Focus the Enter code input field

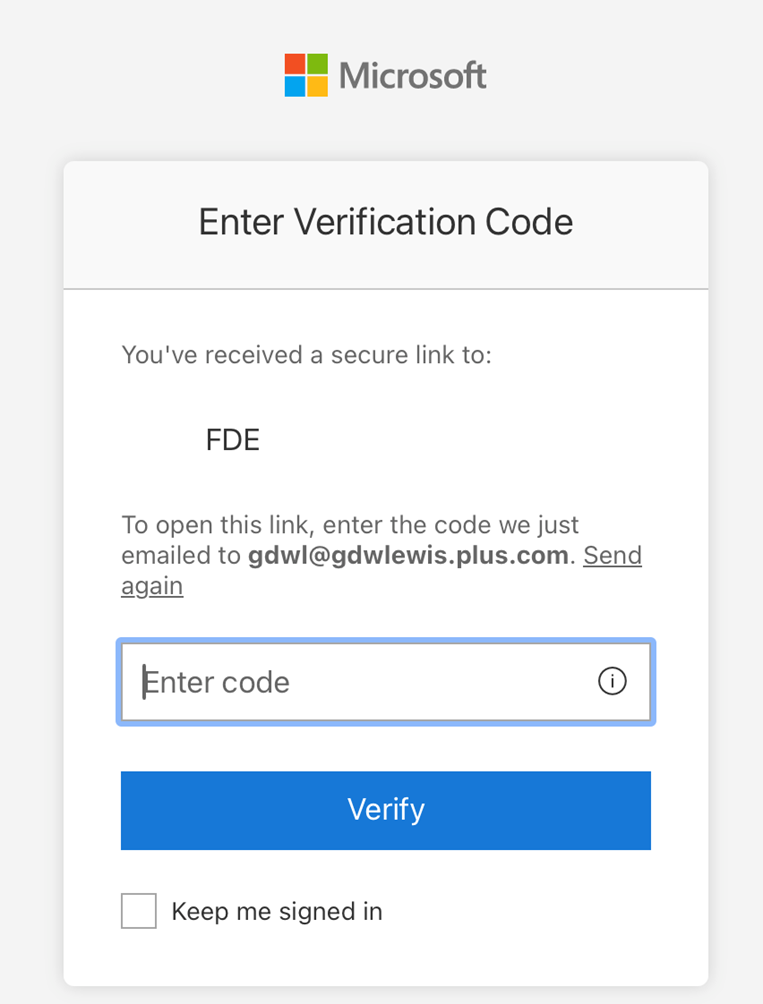coord(386,682)
